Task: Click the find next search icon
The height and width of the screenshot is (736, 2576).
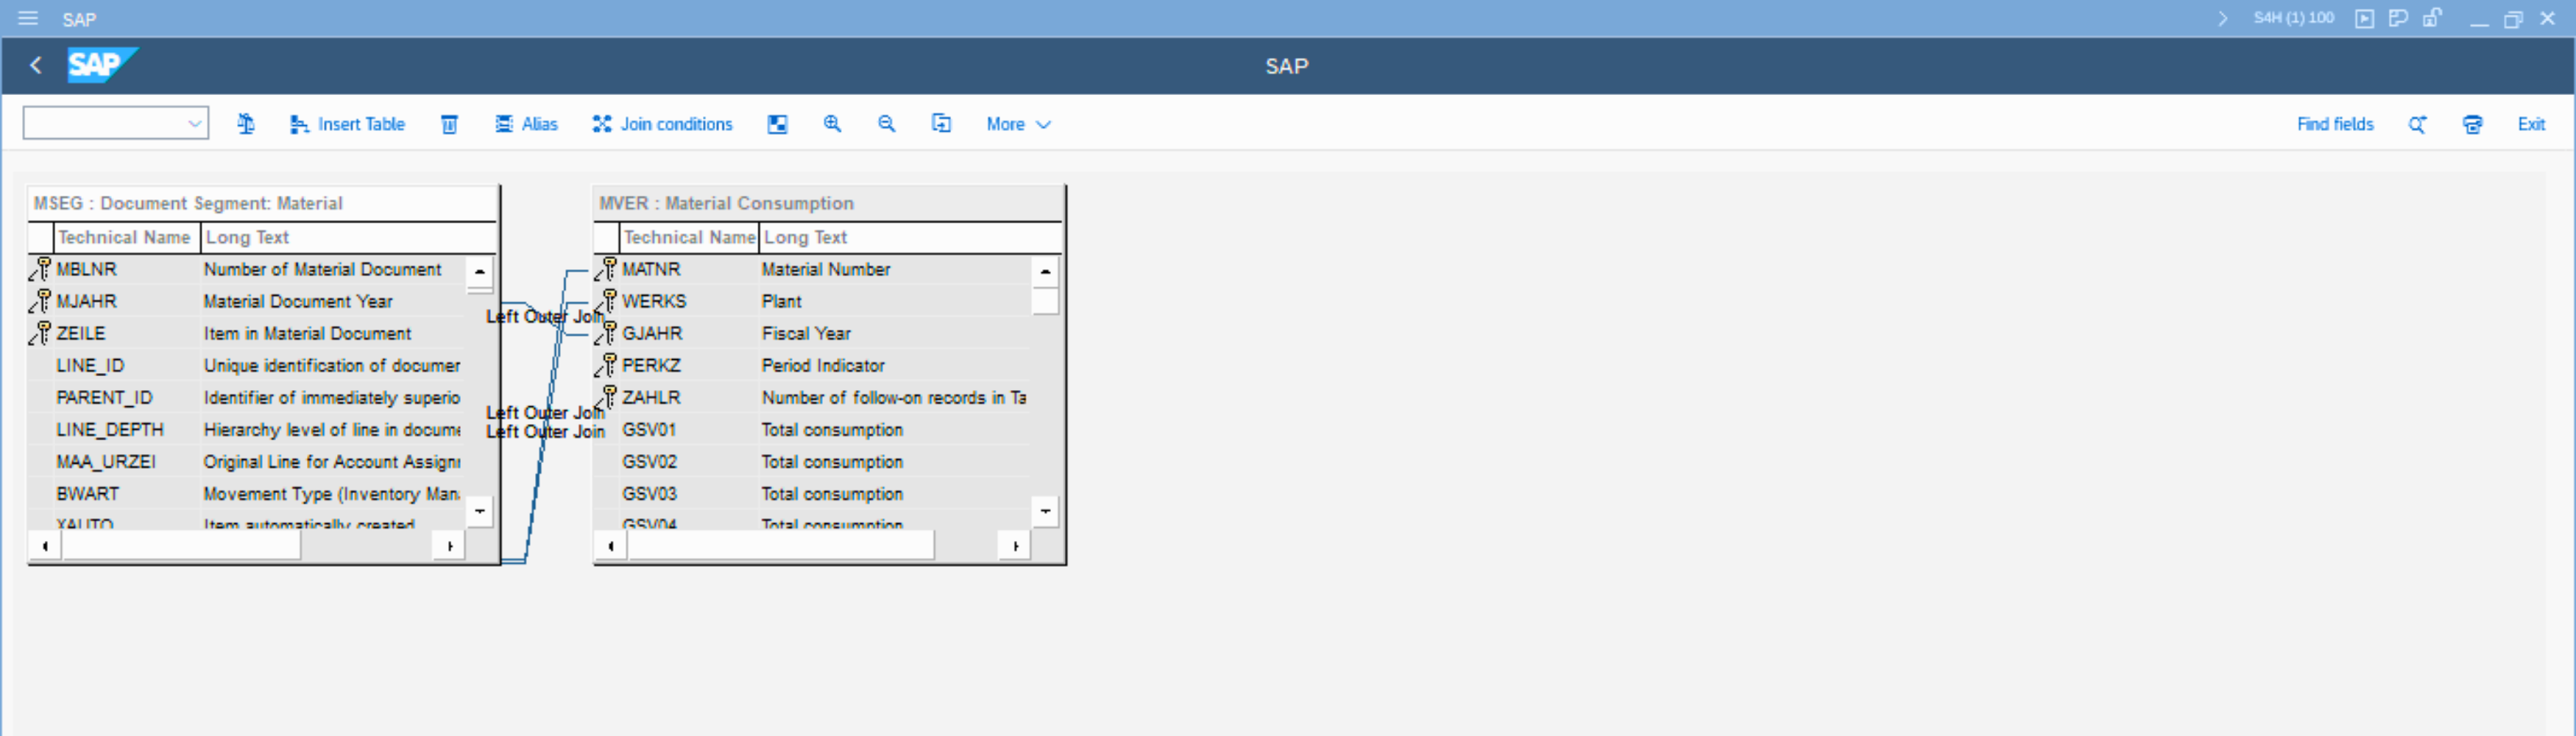Action: (x=2417, y=124)
